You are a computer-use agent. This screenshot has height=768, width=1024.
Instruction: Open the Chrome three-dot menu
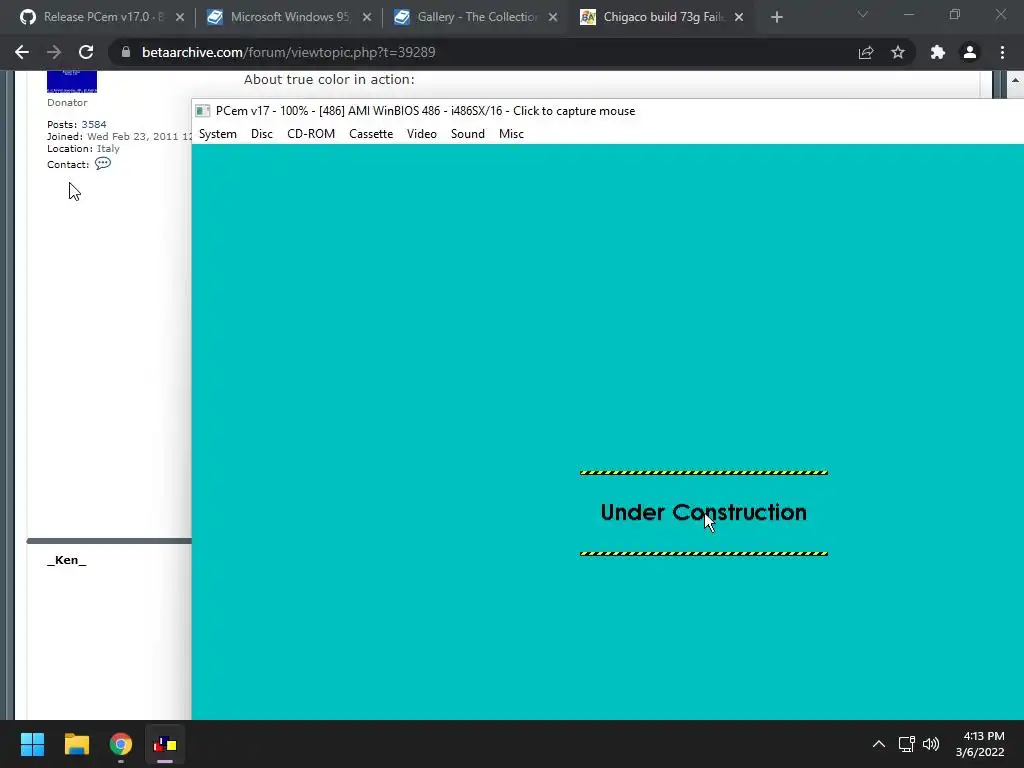click(x=1002, y=52)
